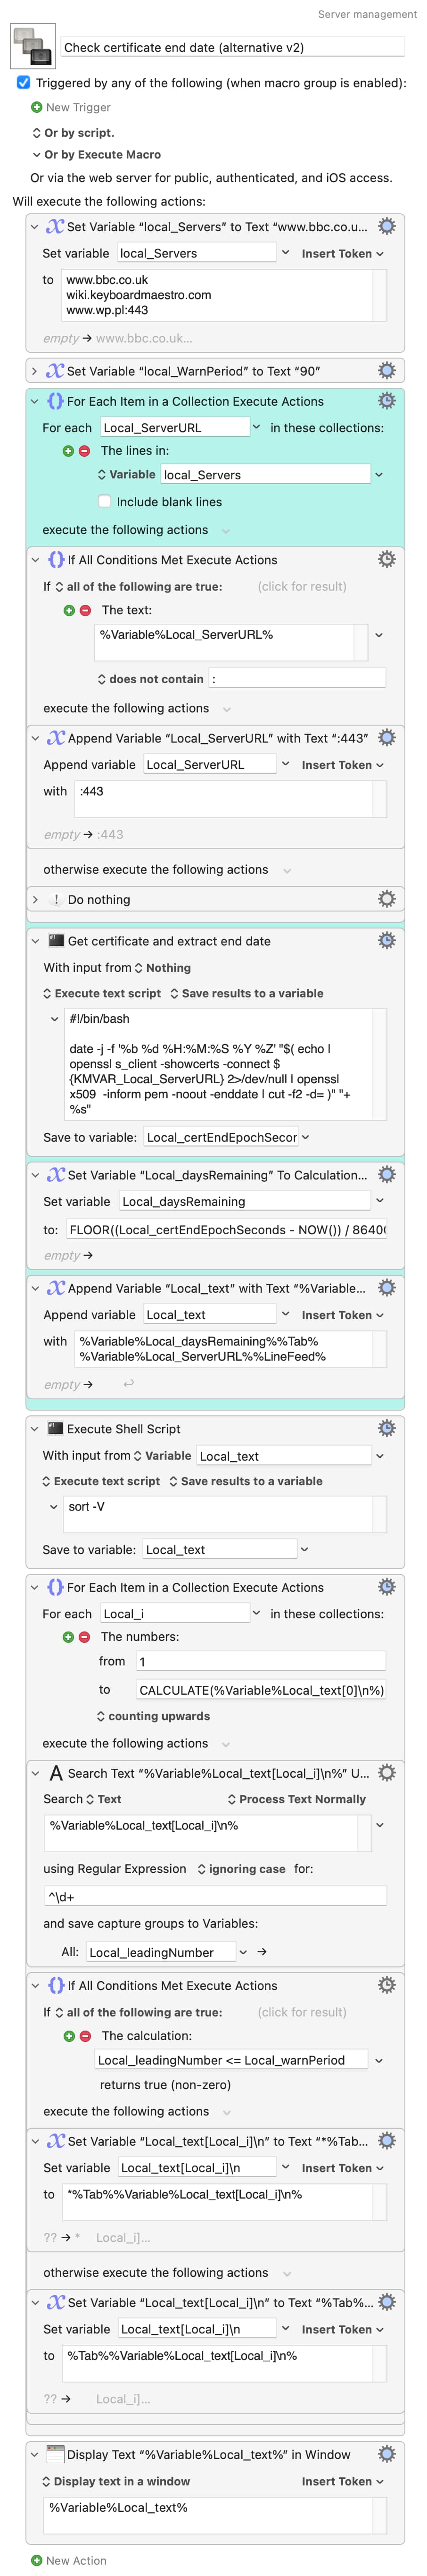Open gear menu for Append Variable Local_text action
Screen dimensions: 427x2576
click(x=387, y=1288)
